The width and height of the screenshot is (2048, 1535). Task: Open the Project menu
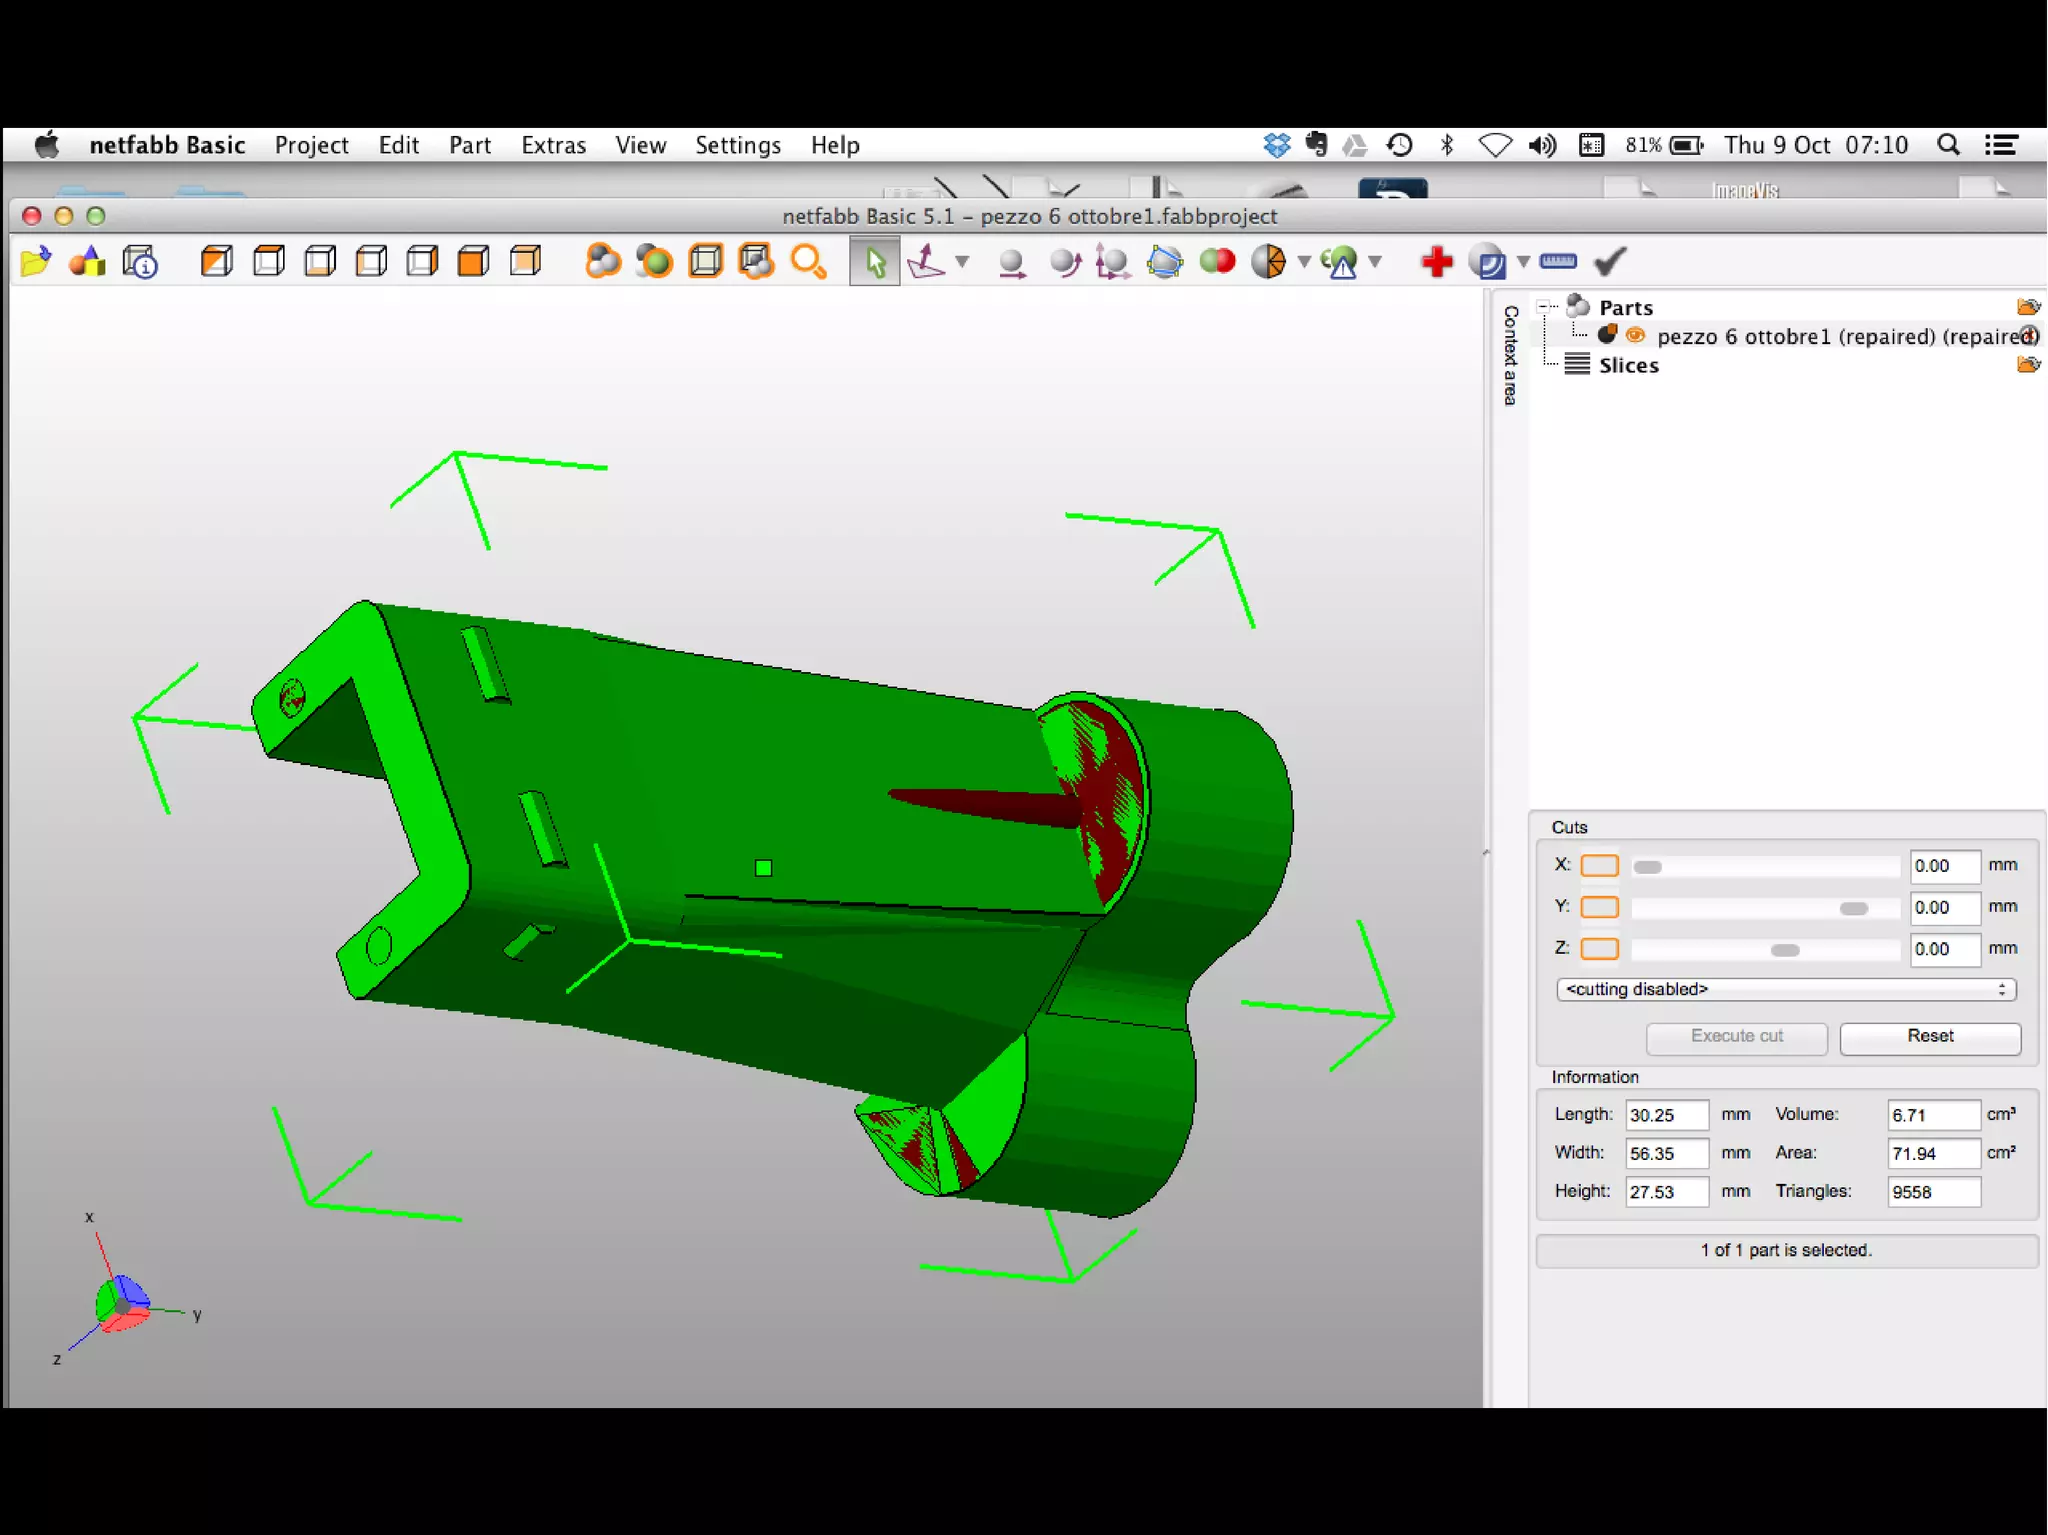pyautogui.click(x=311, y=145)
